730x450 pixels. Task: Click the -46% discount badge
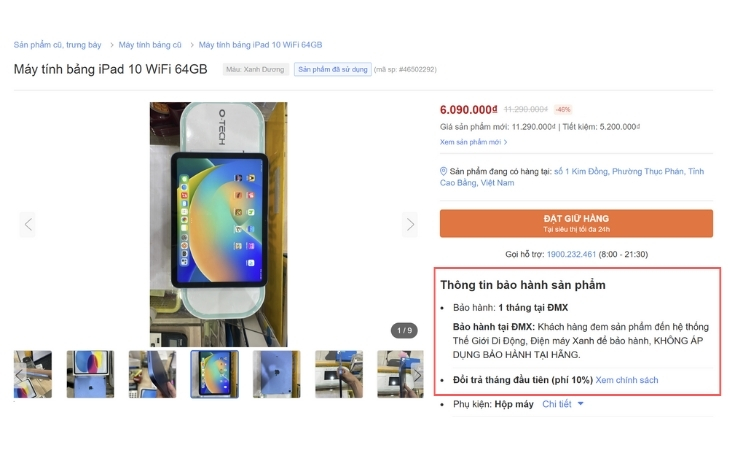click(x=563, y=109)
